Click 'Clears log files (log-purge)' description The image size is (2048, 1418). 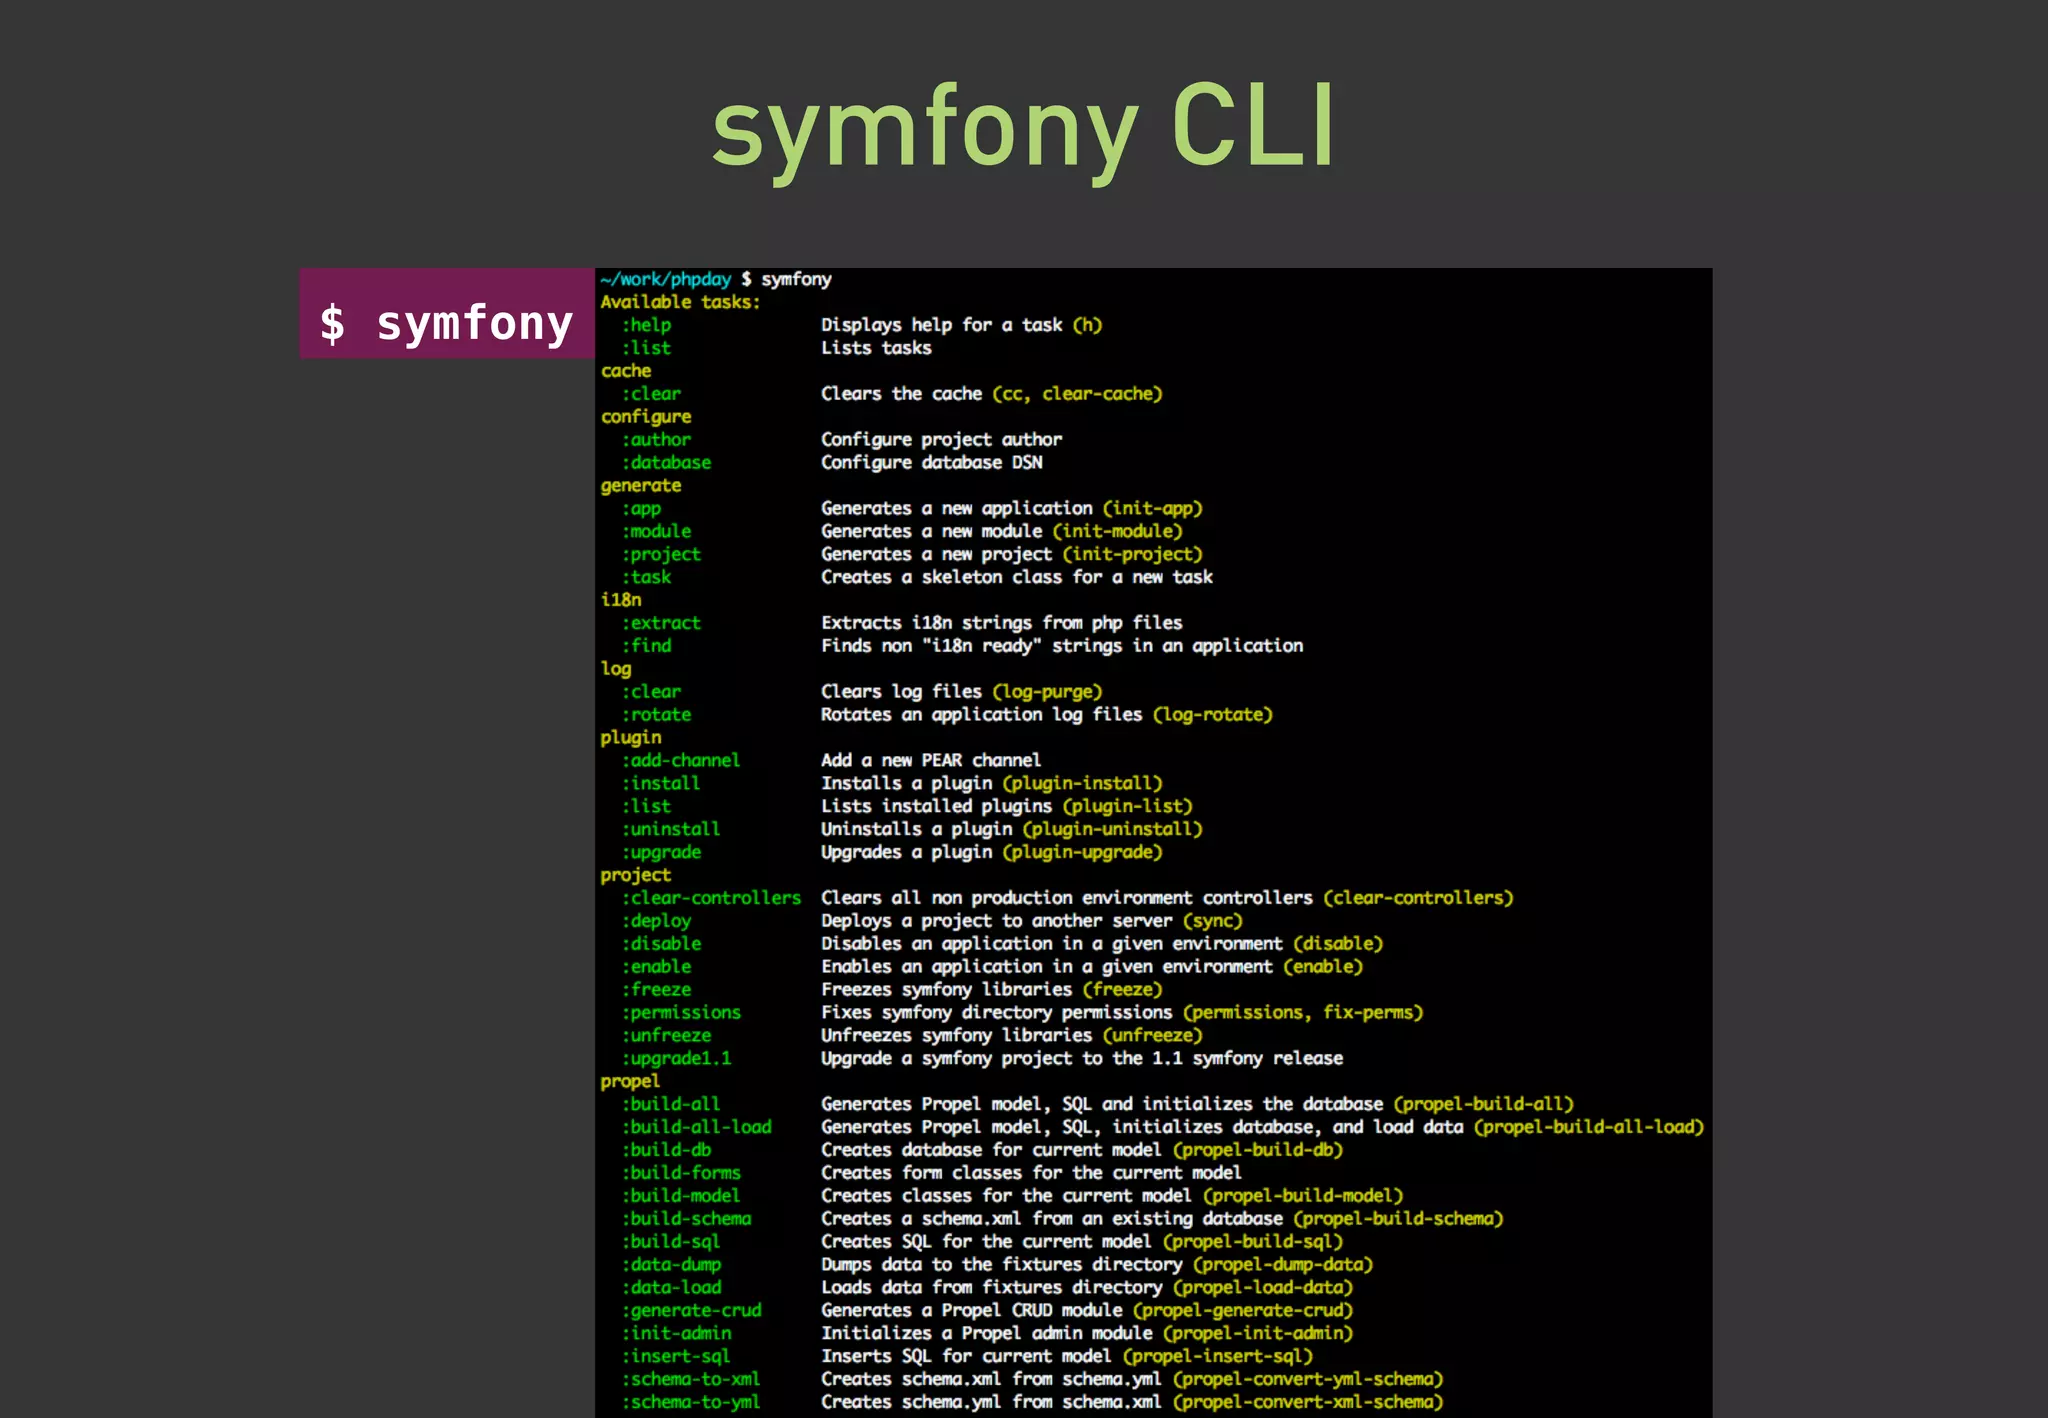961,692
